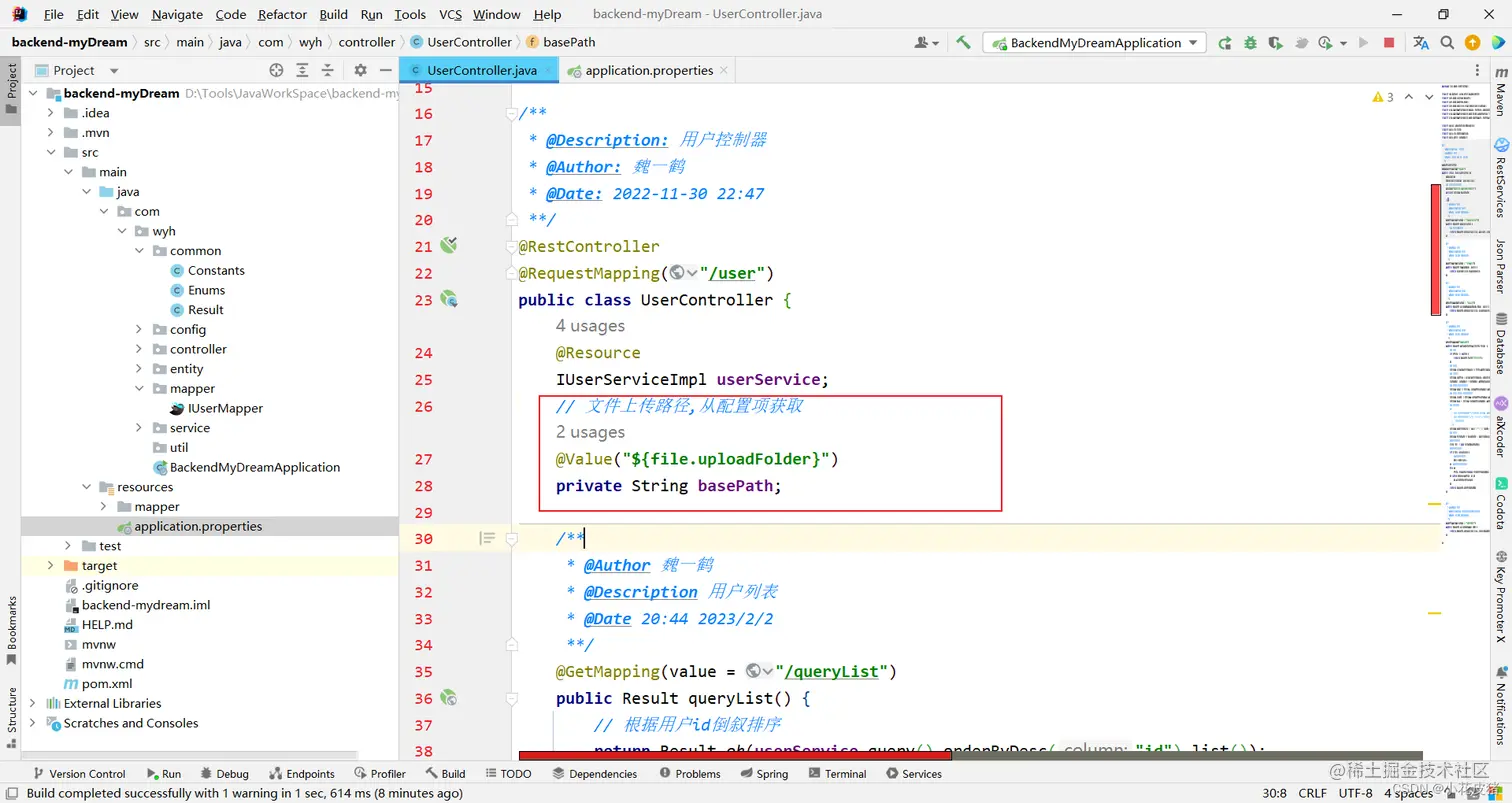
Task: Open Project panel gear settings
Action: [x=361, y=70]
